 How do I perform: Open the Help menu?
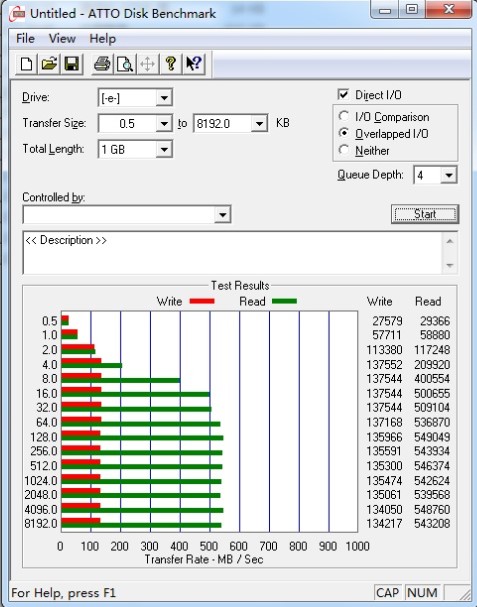(103, 39)
